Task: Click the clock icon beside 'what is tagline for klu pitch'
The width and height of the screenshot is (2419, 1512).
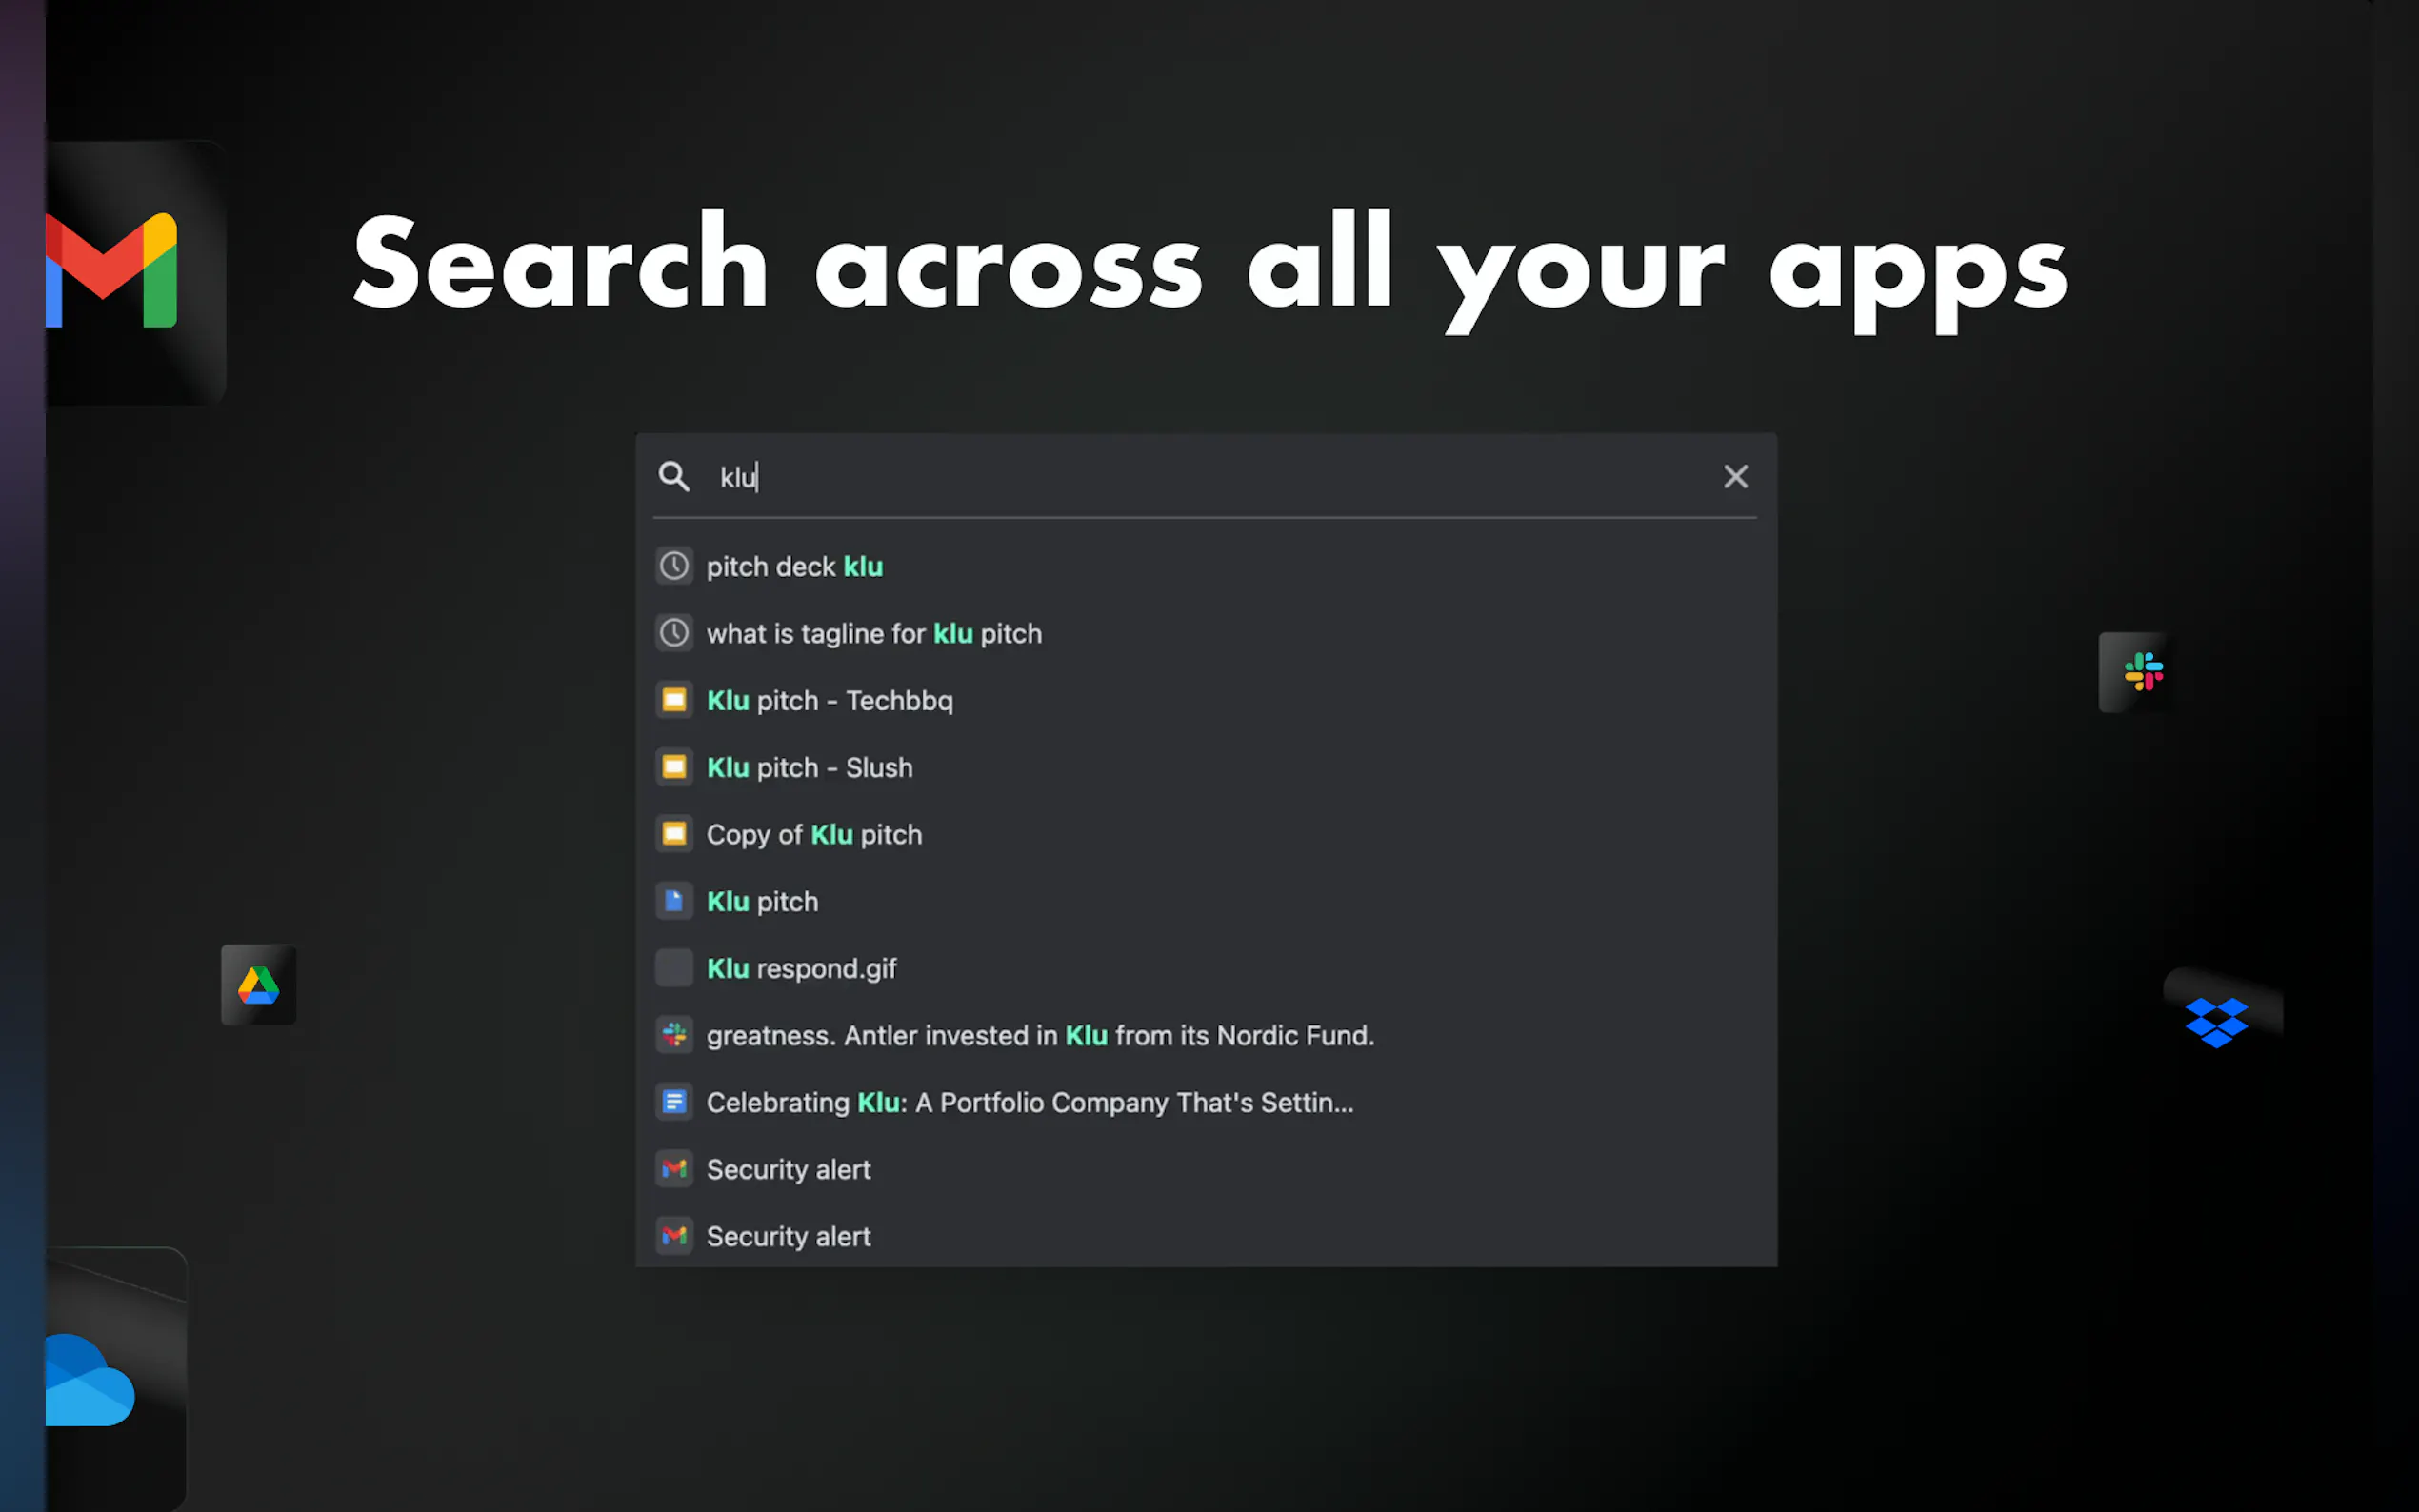Action: (x=674, y=633)
